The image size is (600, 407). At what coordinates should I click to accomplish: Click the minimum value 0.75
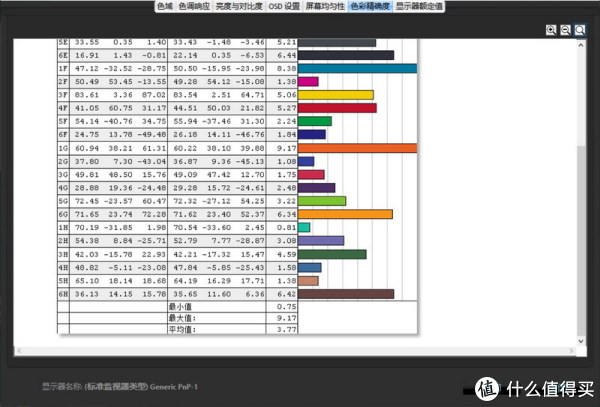tap(287, 307)
